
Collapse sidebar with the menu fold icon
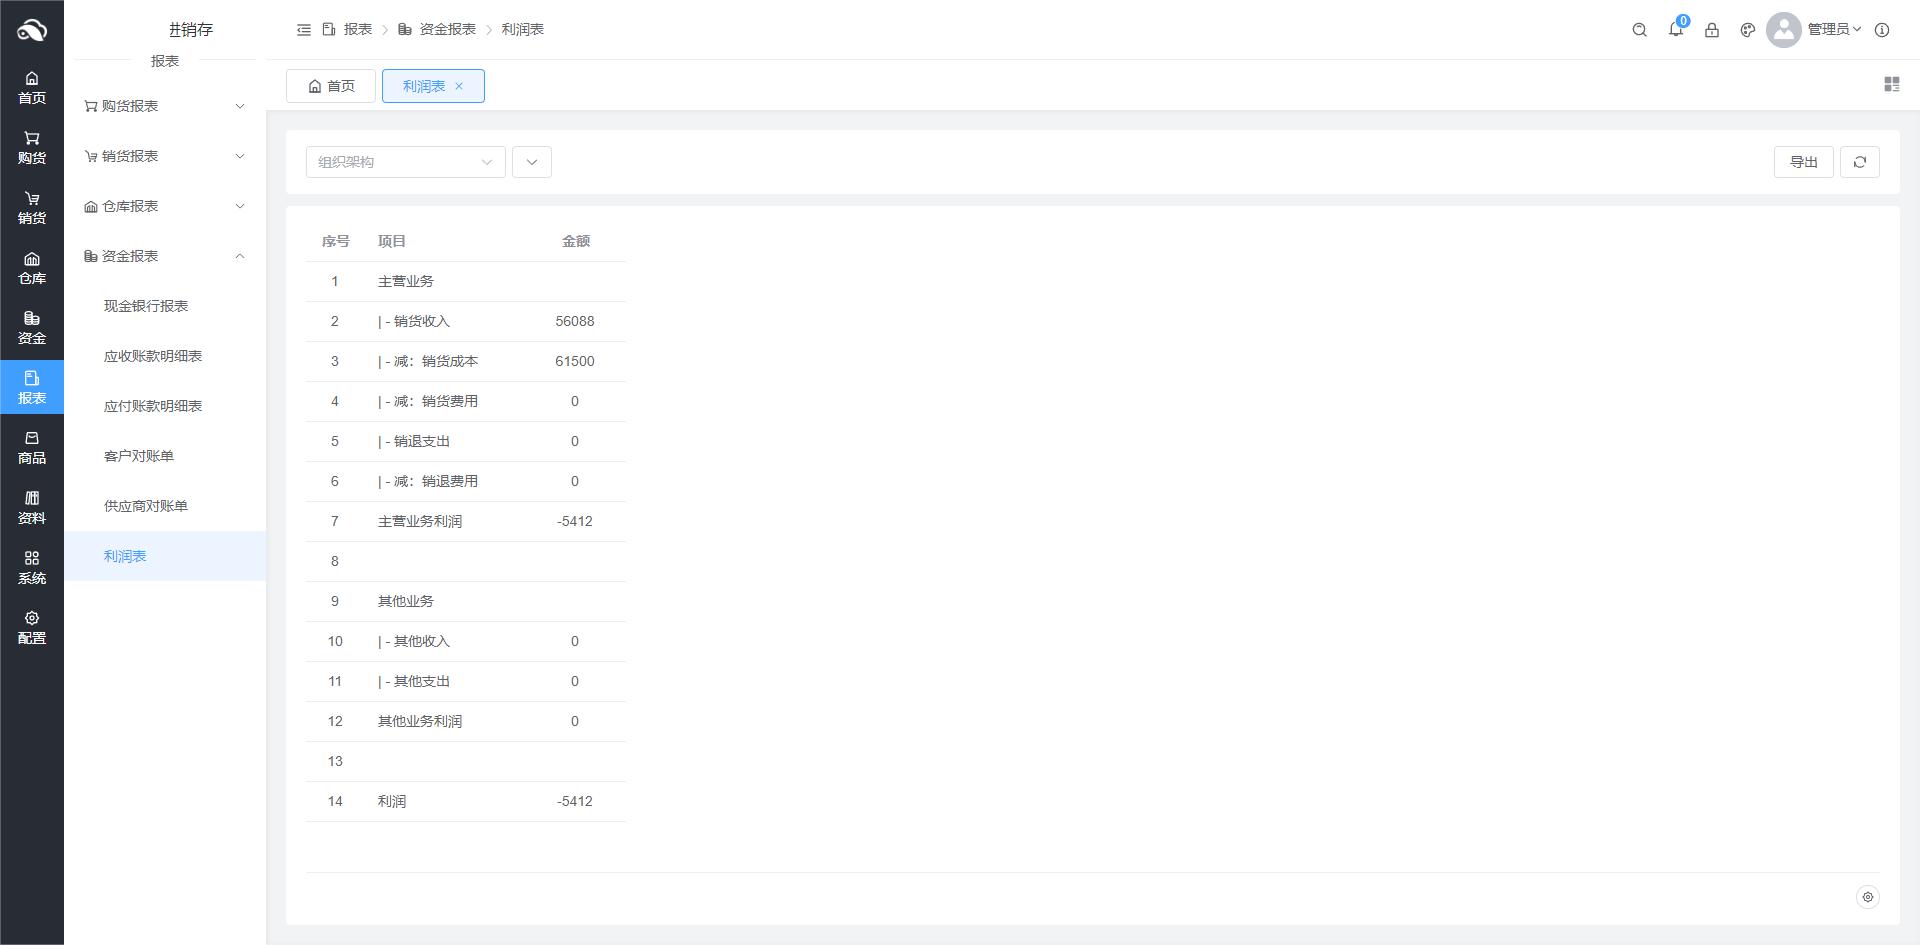pos(304,30)
